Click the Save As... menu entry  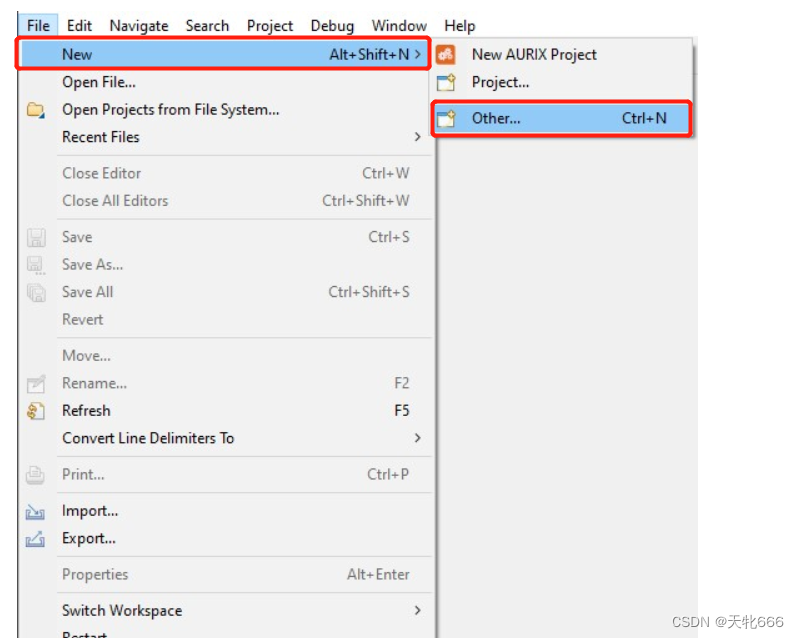point(226,264)
